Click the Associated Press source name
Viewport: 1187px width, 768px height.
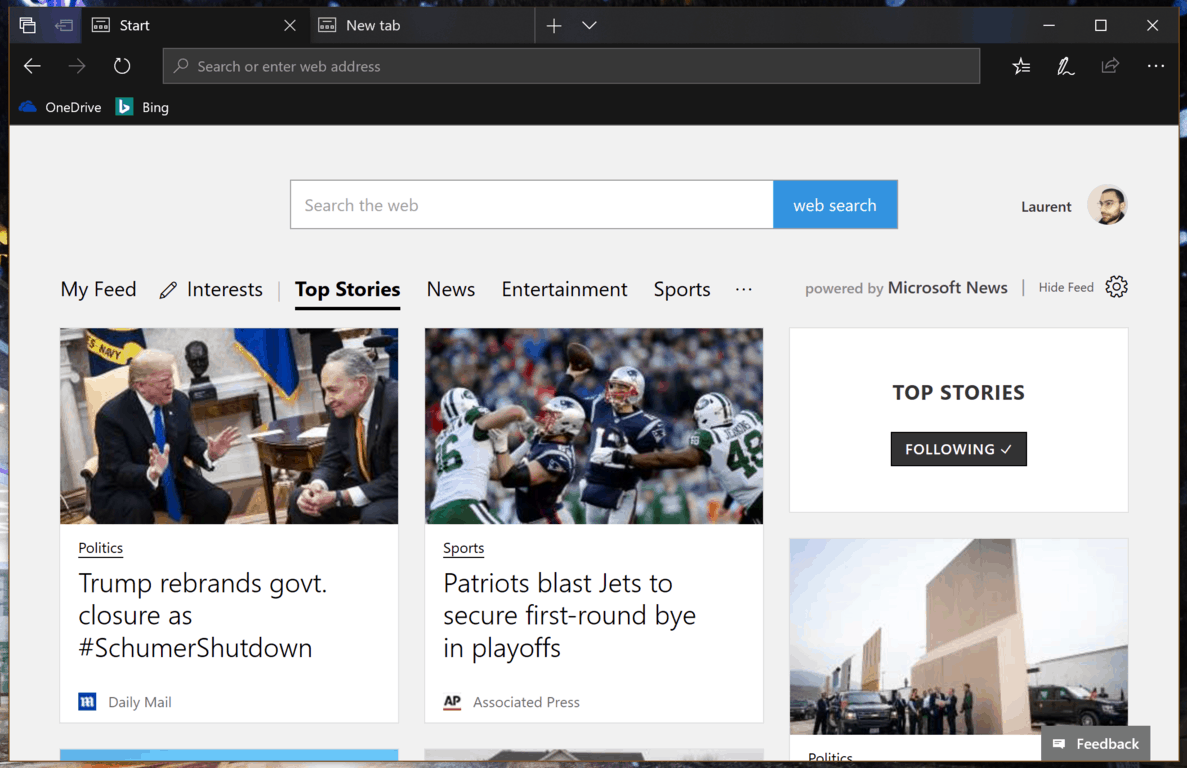pyautogui.click(x=527, y=702)
